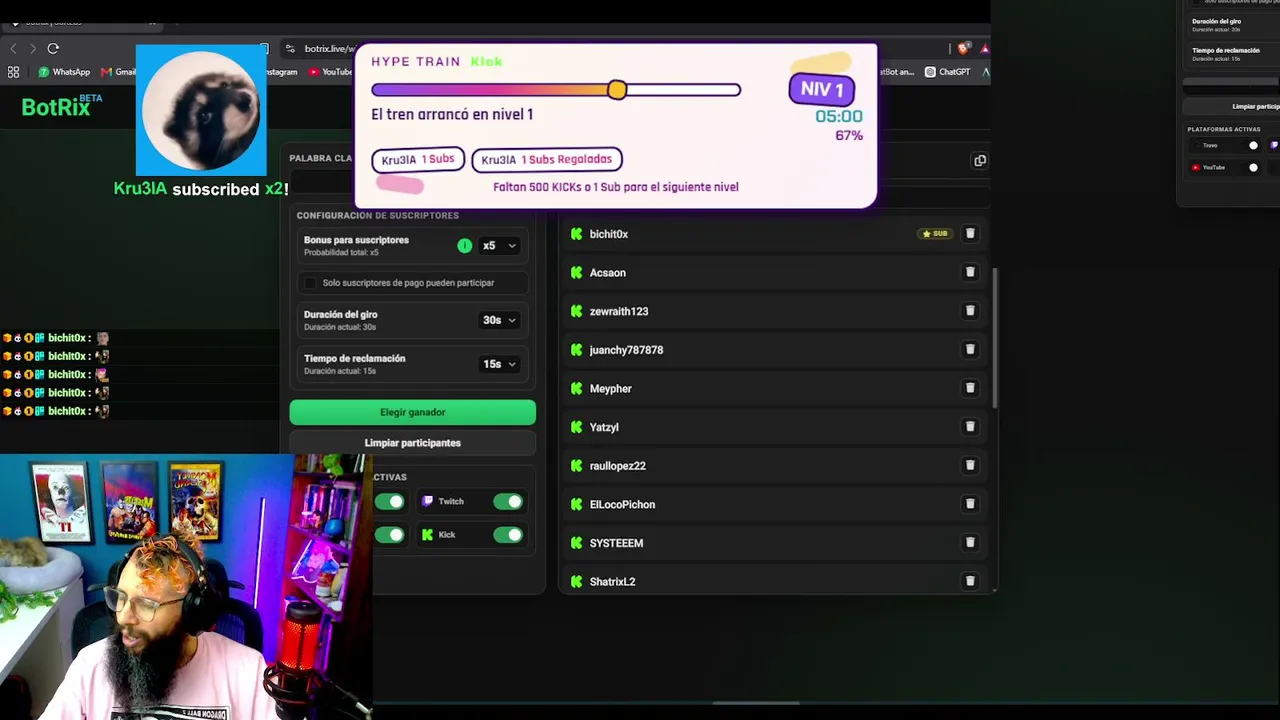This screenshot has height=720, width=1280.
Task: Click the 05:00 hype train timer
Action: tap(839, 116)
